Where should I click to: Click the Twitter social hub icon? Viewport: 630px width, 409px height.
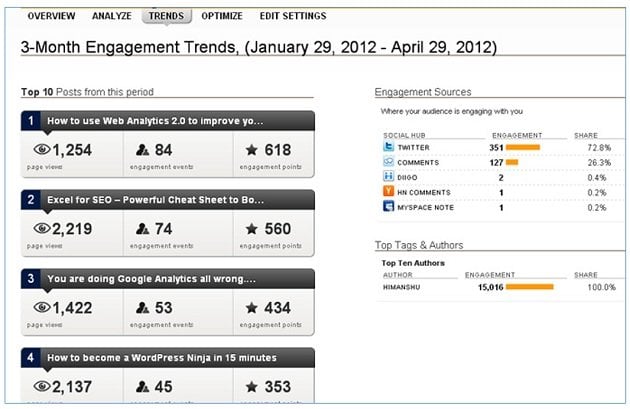coord(388,147)
